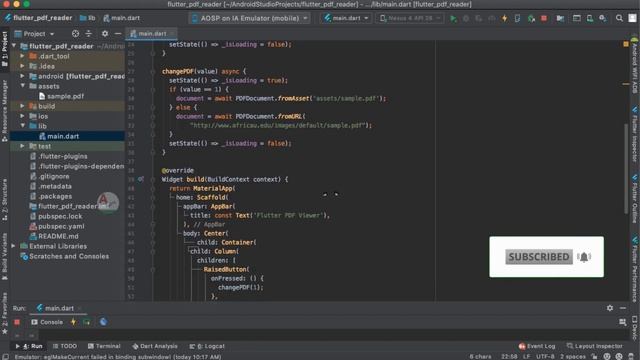Expand the .idea folder

click(22, 66)
